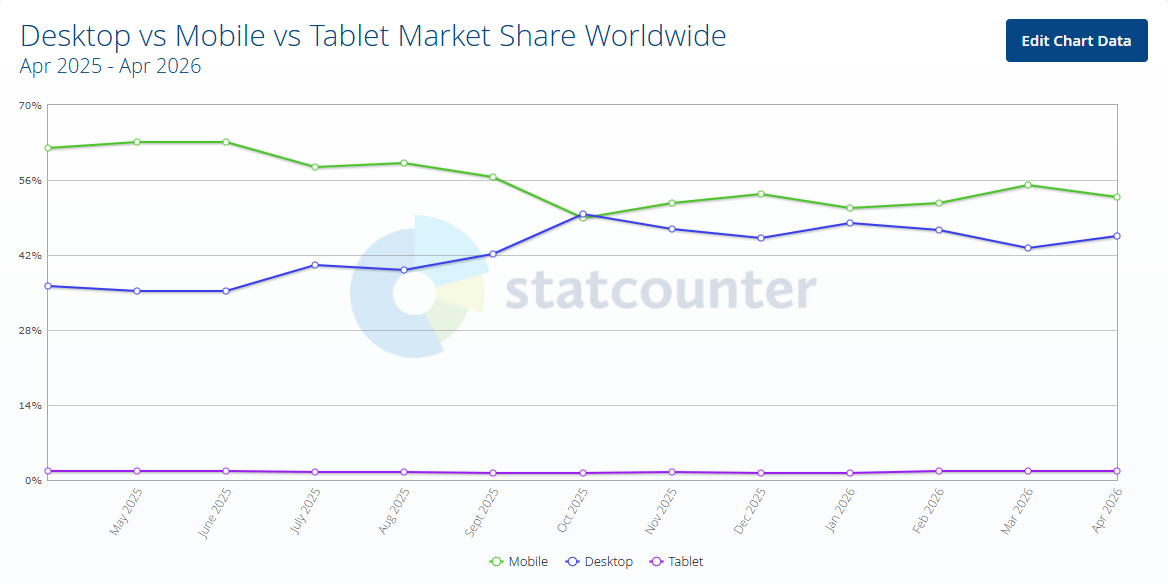The image size is (1168, 584).
Task: Select Mobile data point at Apr 2026
Action: pyautogui.click(x=1117, y=197)
